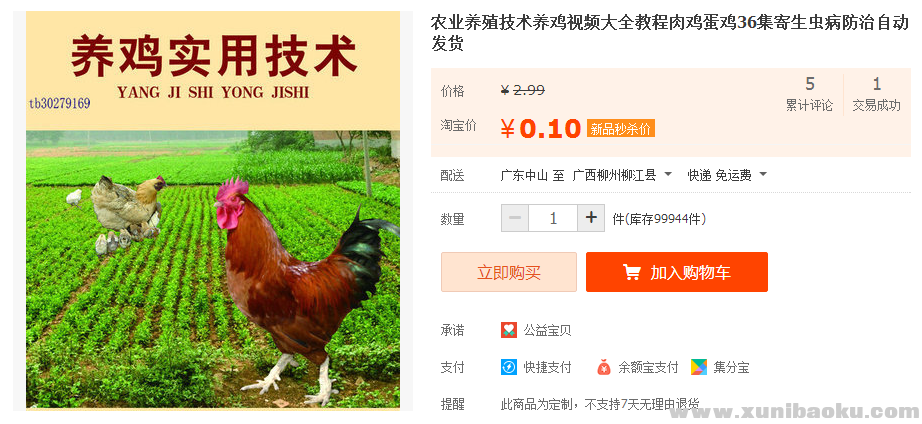Click the quantity input field
The height and width of the screenshot is (424, 922).
(553, 218)
